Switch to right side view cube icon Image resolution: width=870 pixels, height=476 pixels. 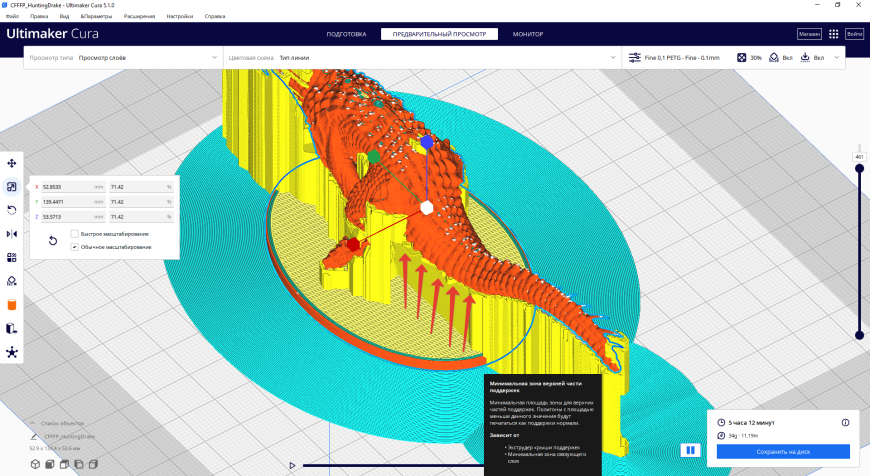pos(93,464)
